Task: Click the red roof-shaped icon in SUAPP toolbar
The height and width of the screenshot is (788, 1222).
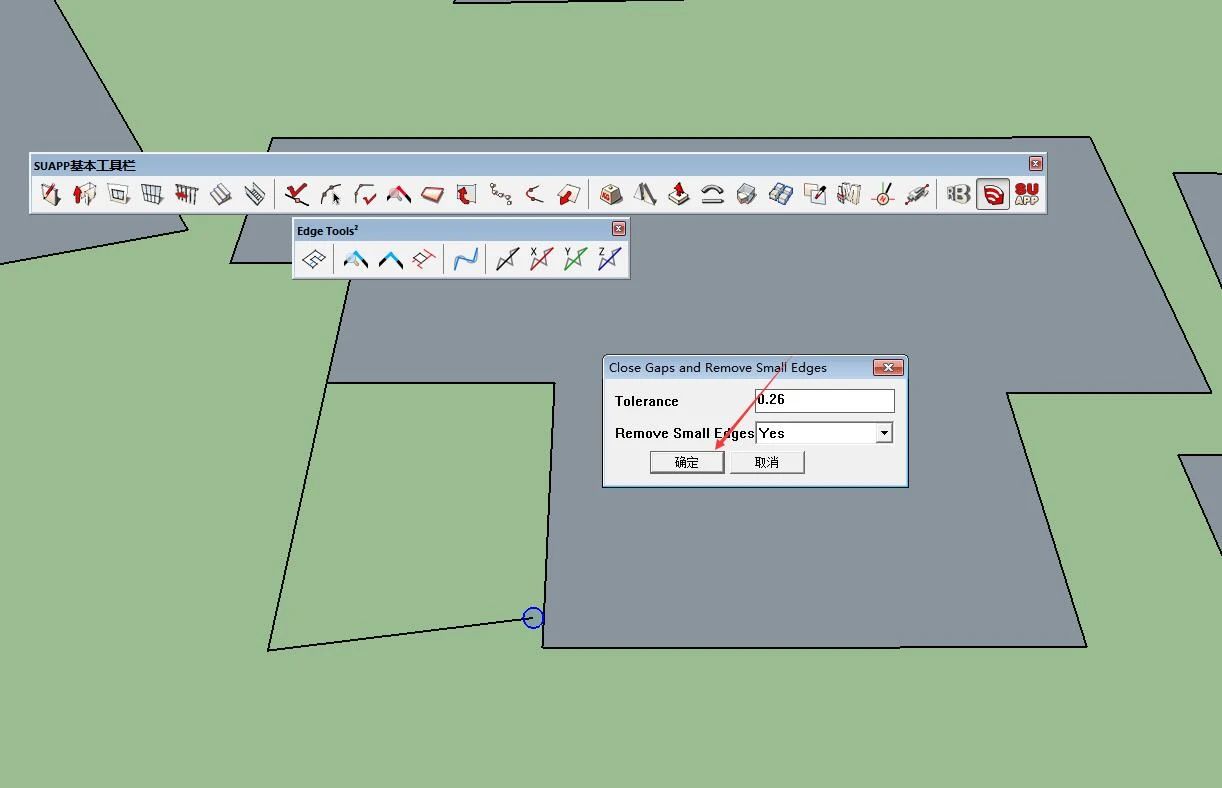Action: 399,194
